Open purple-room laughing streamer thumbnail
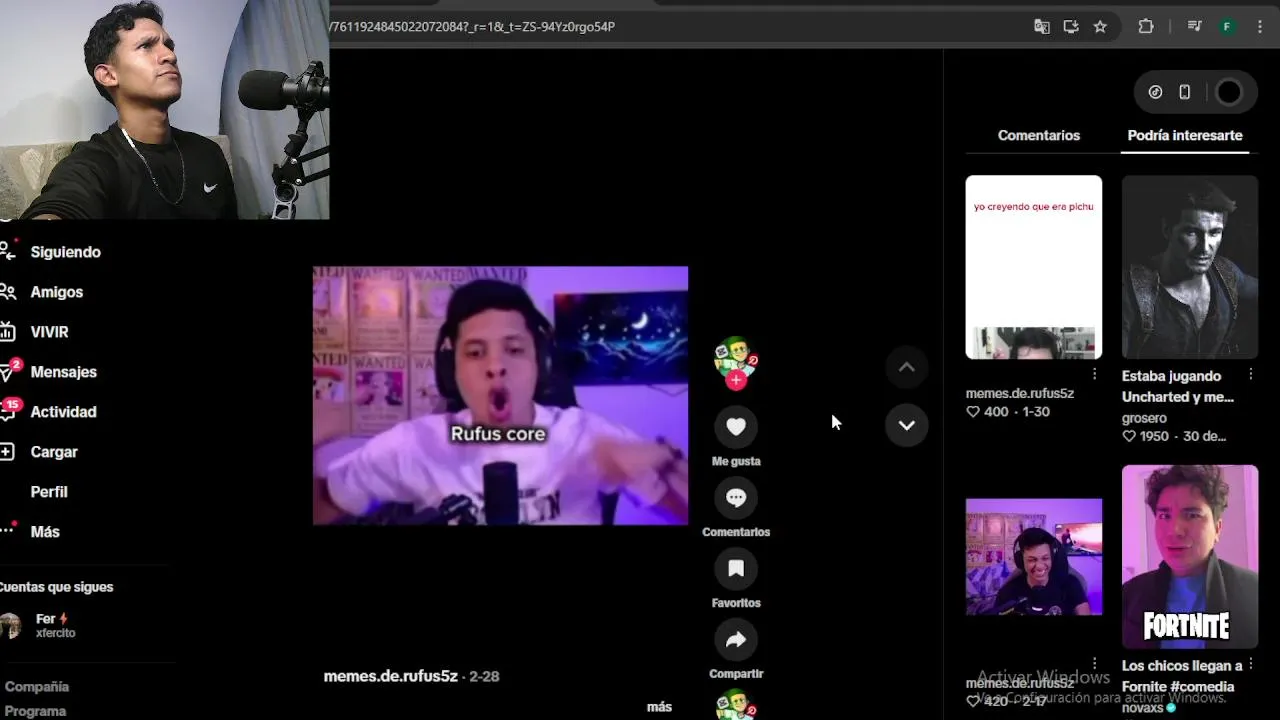The height and width of the screenshot is (720, 1280). click(x=1034, y=556)
